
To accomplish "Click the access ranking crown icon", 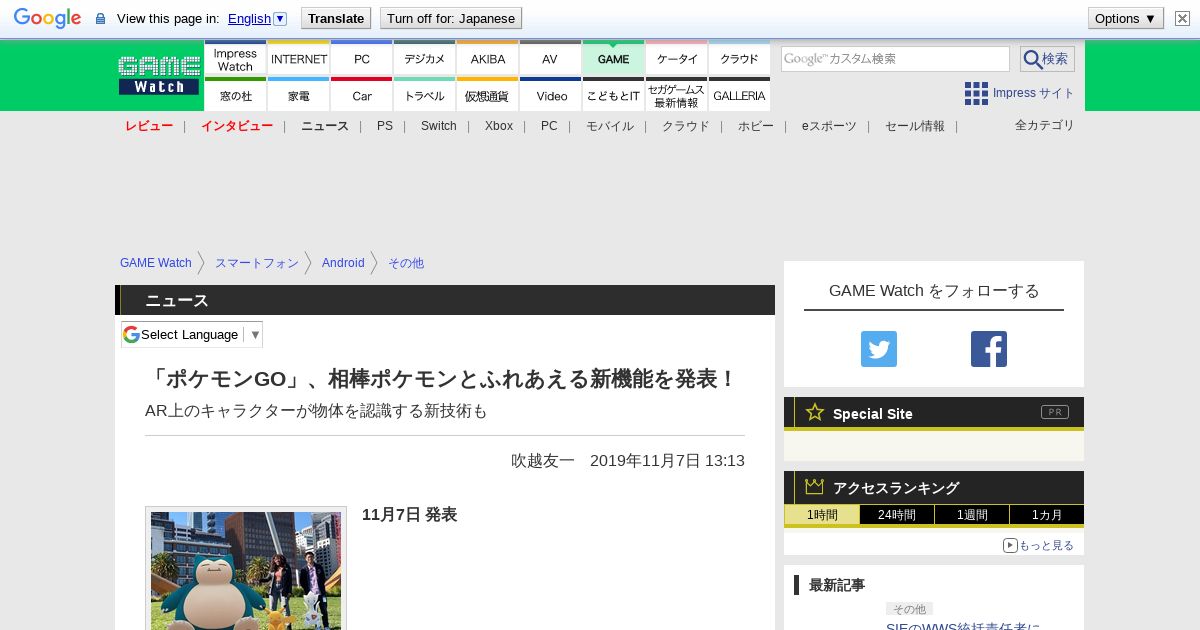I will click(815, 486).
